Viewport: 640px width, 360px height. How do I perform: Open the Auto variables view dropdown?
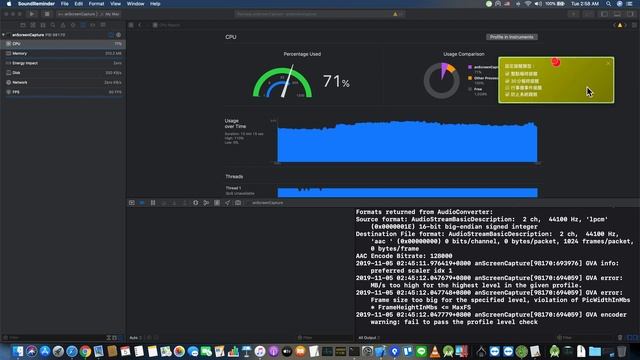coord(136,338)
